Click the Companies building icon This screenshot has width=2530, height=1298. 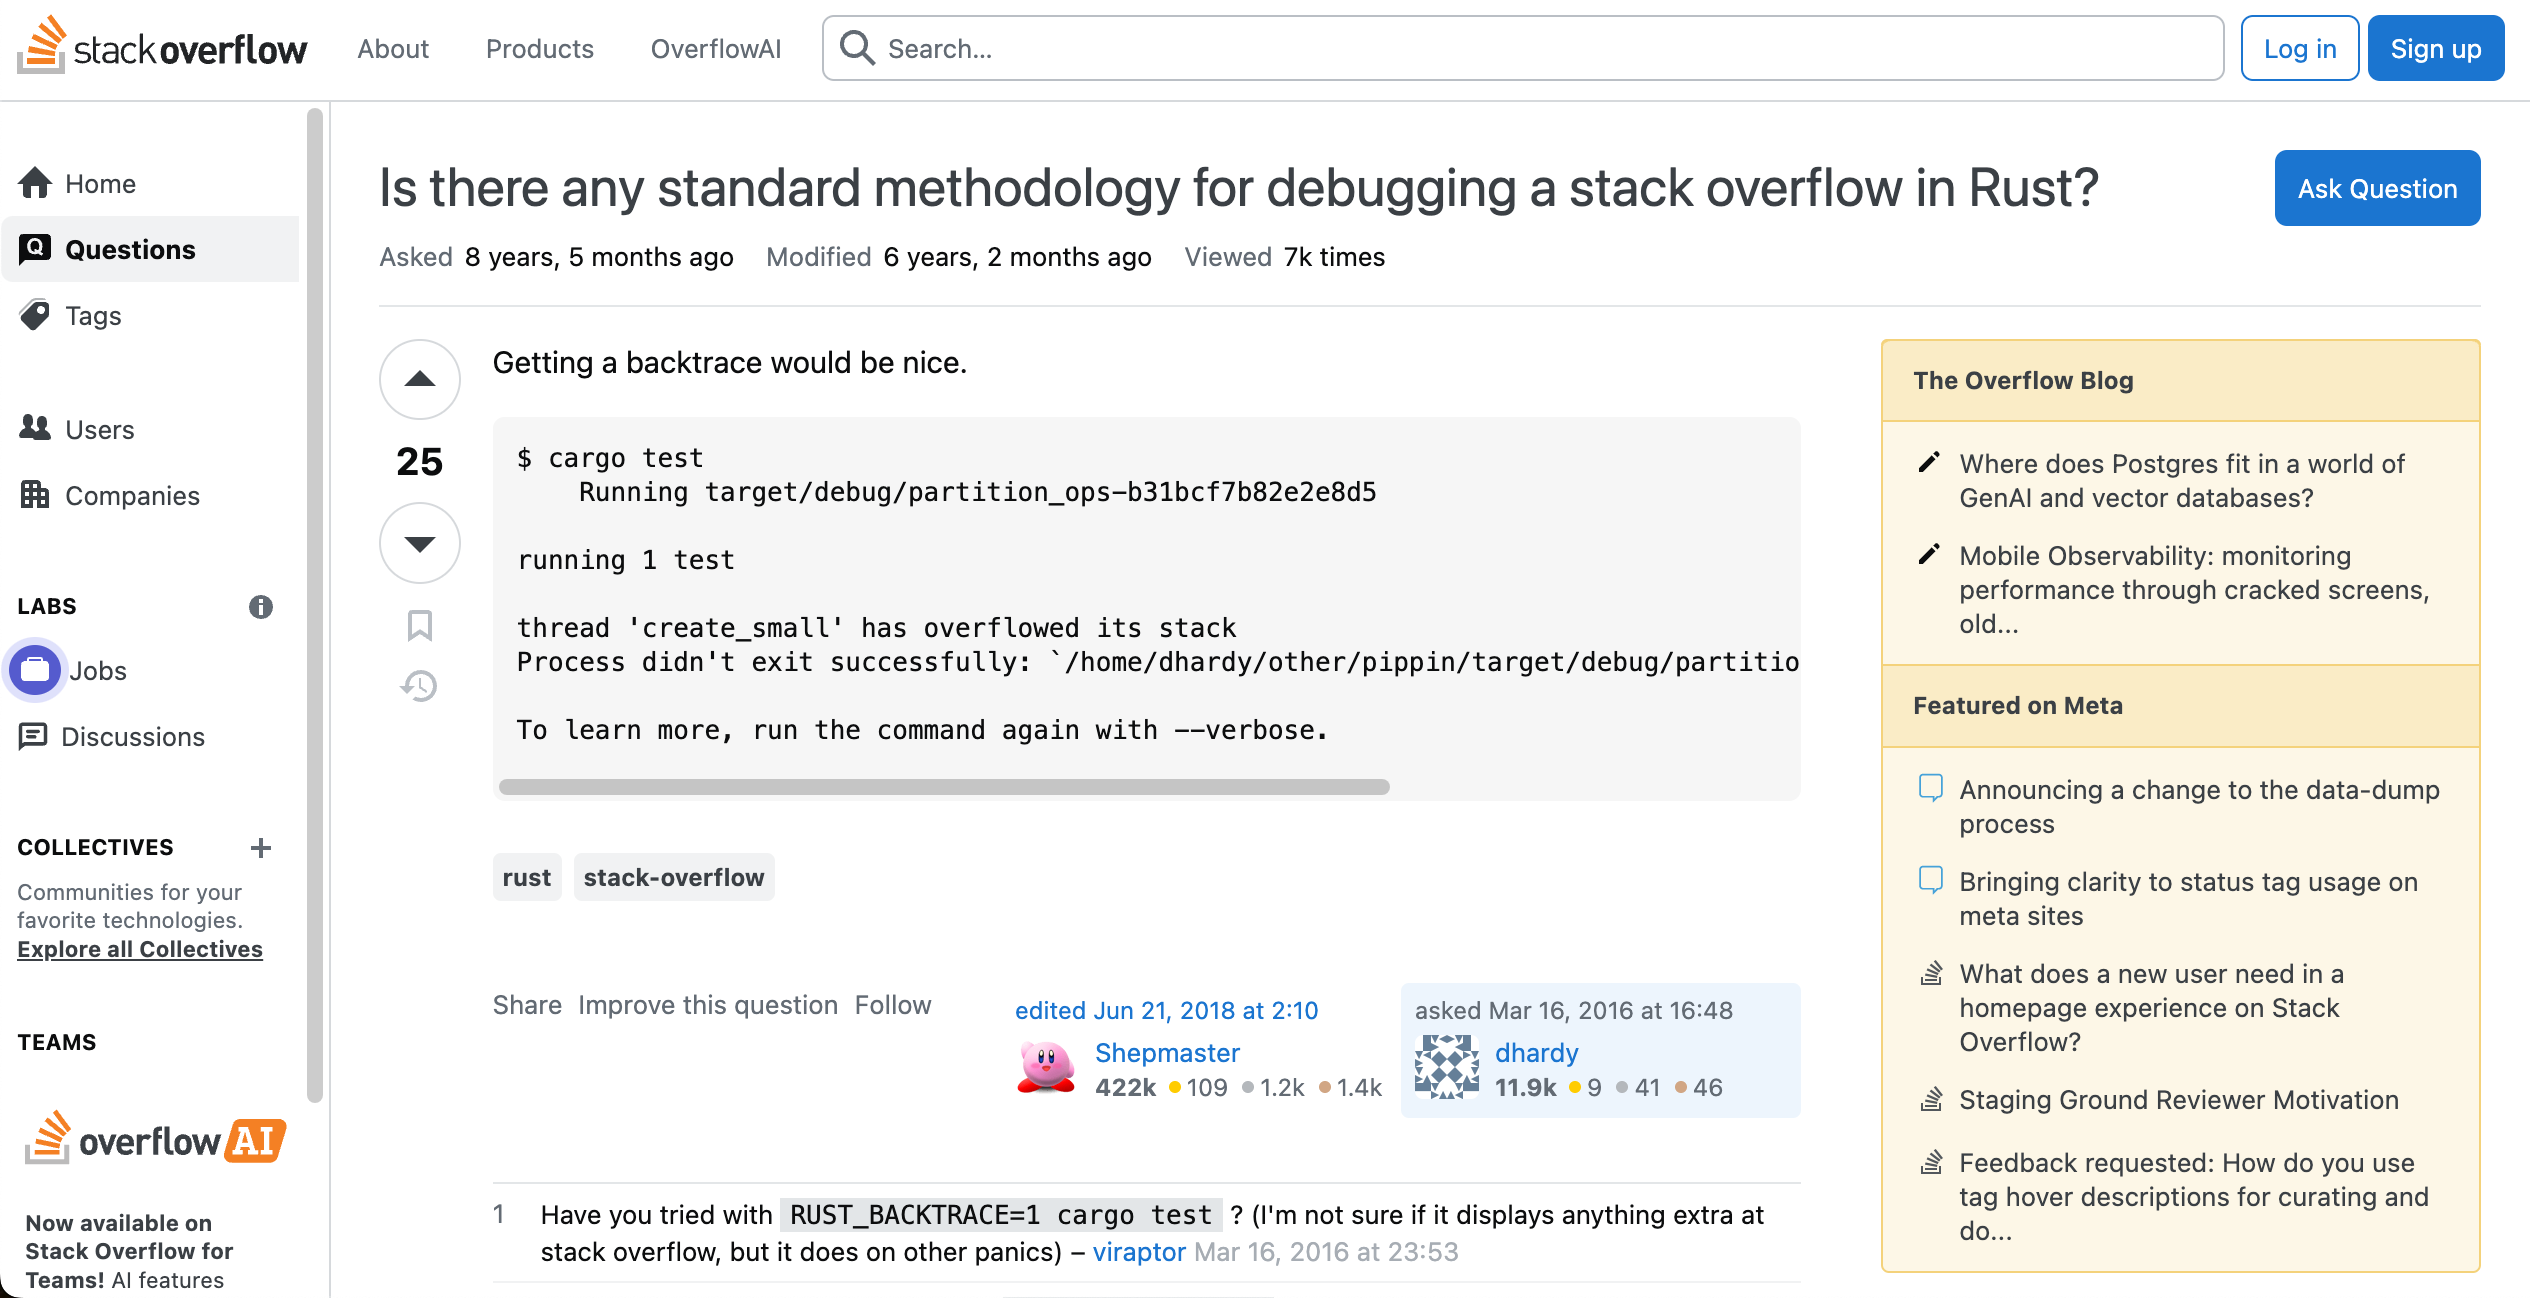point(35,494)
